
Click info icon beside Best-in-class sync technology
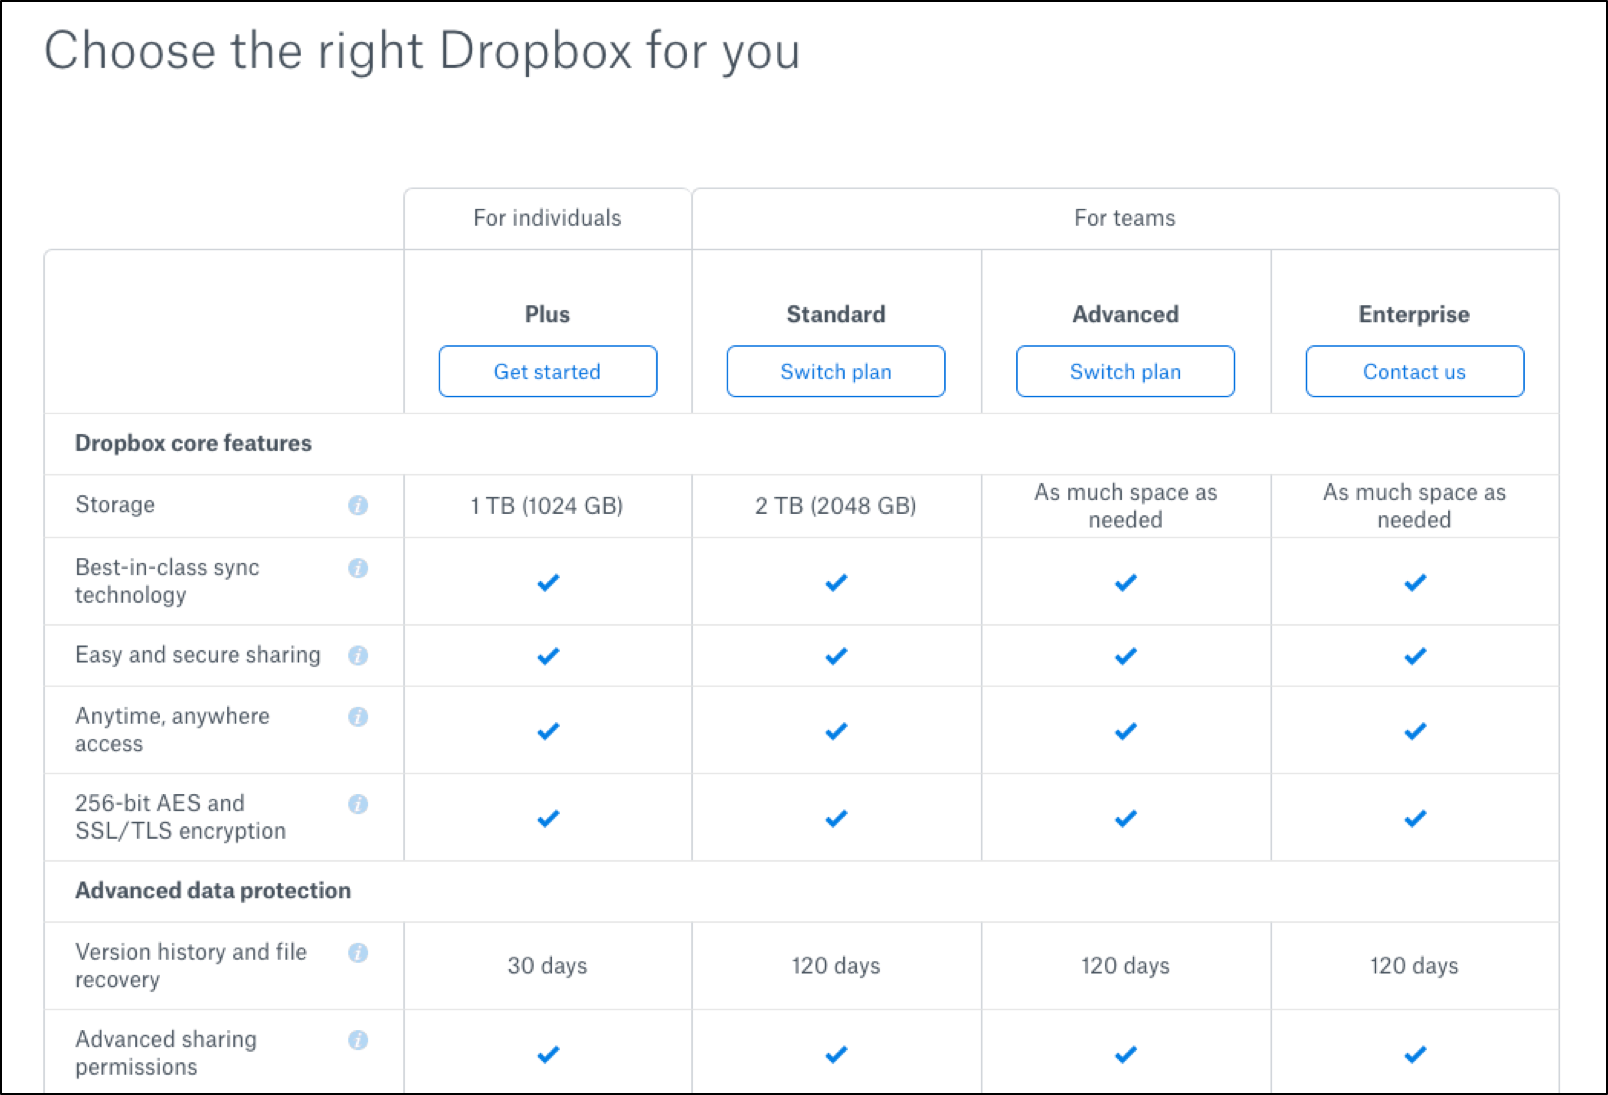point(358,568)
